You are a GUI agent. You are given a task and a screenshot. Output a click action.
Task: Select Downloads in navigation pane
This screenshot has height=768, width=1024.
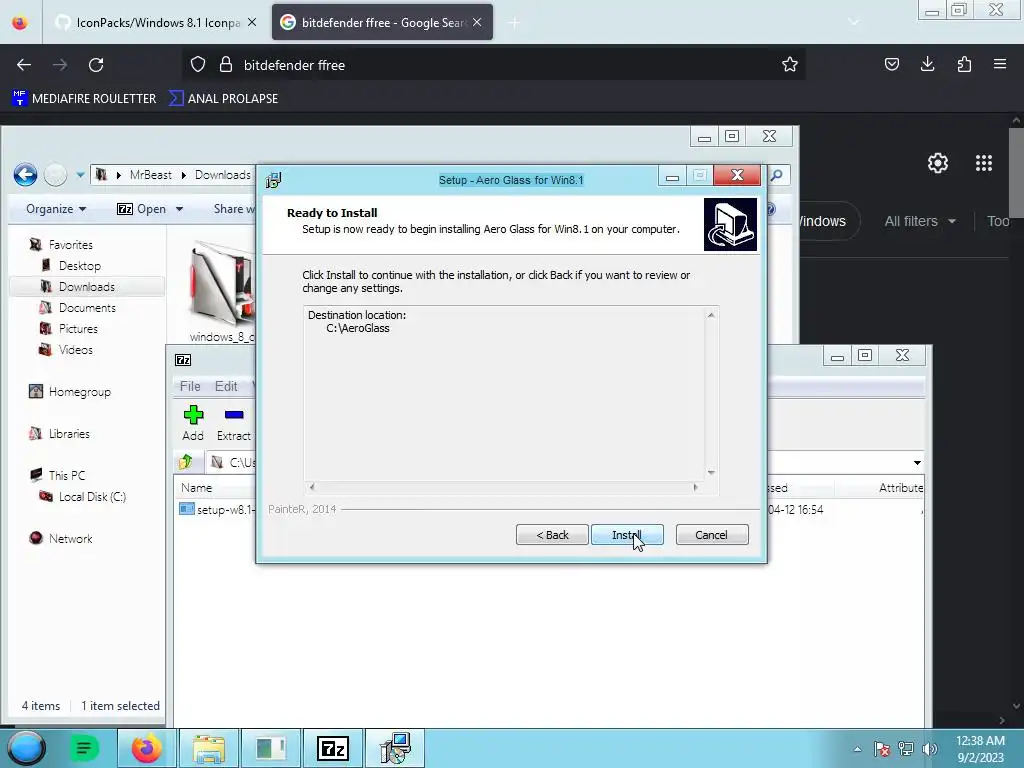(x=87, y=287)
